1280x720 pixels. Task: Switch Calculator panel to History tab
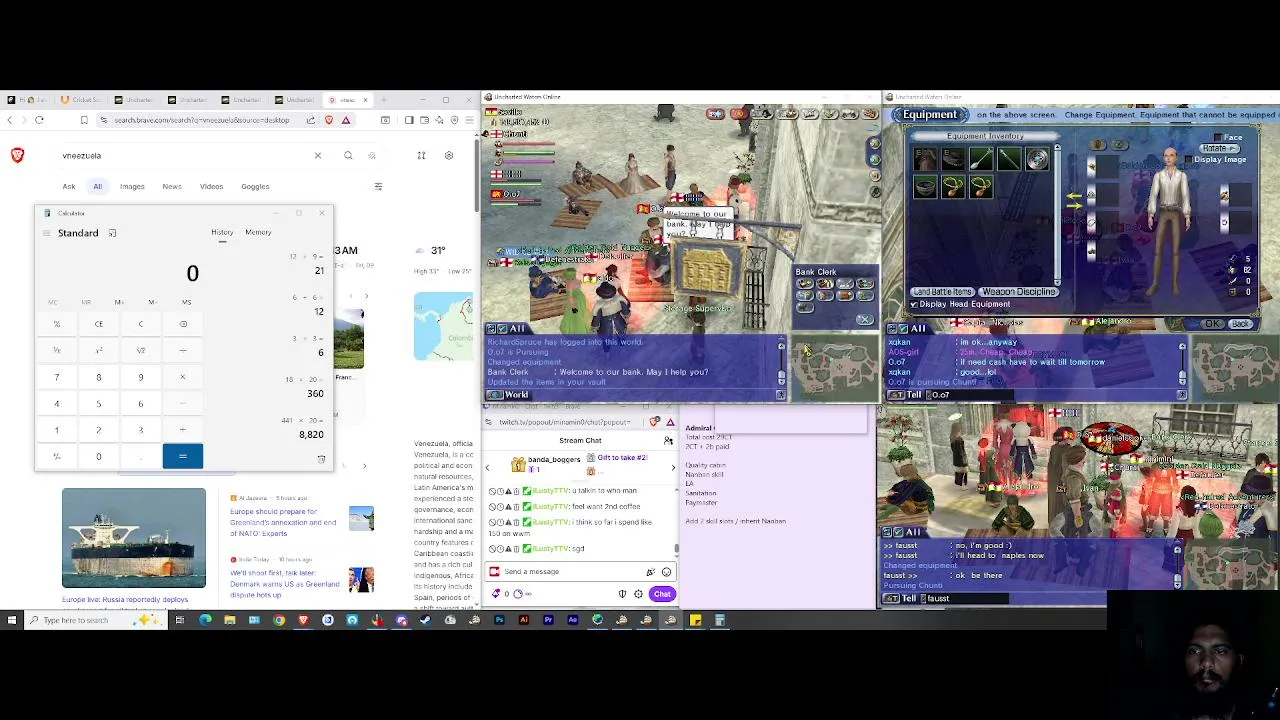pyautogui.click(x=222, y=232)
